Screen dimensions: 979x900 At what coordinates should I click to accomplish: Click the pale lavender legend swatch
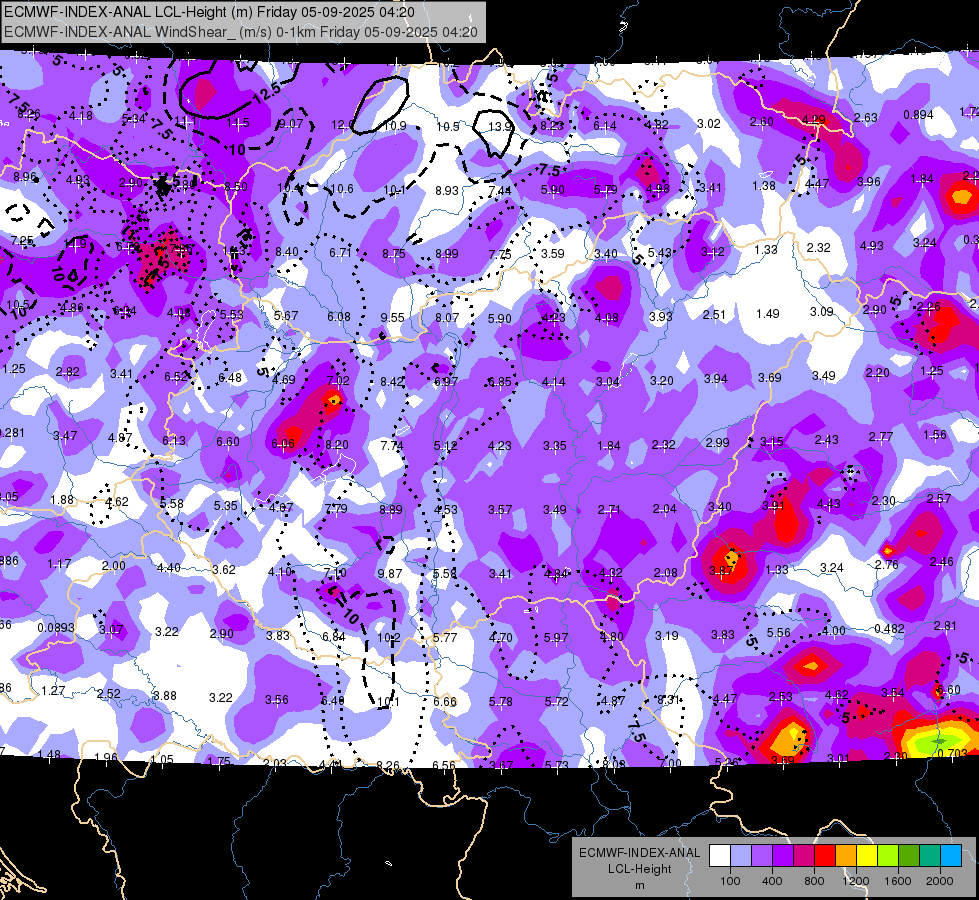pos(741,856)
